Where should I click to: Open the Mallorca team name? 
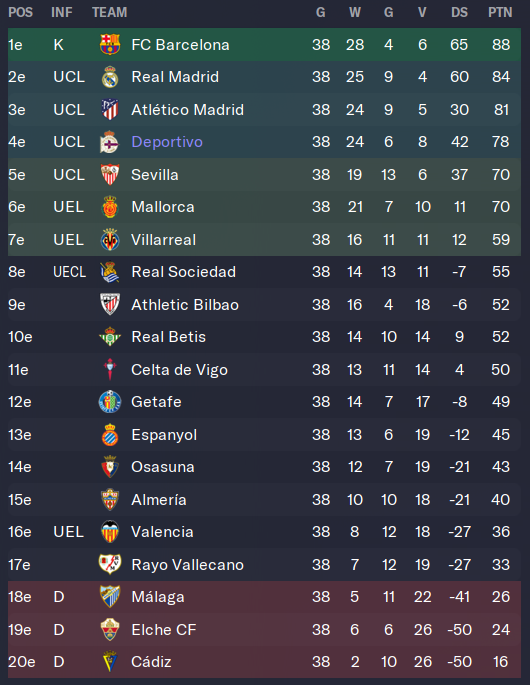(163, 207)
